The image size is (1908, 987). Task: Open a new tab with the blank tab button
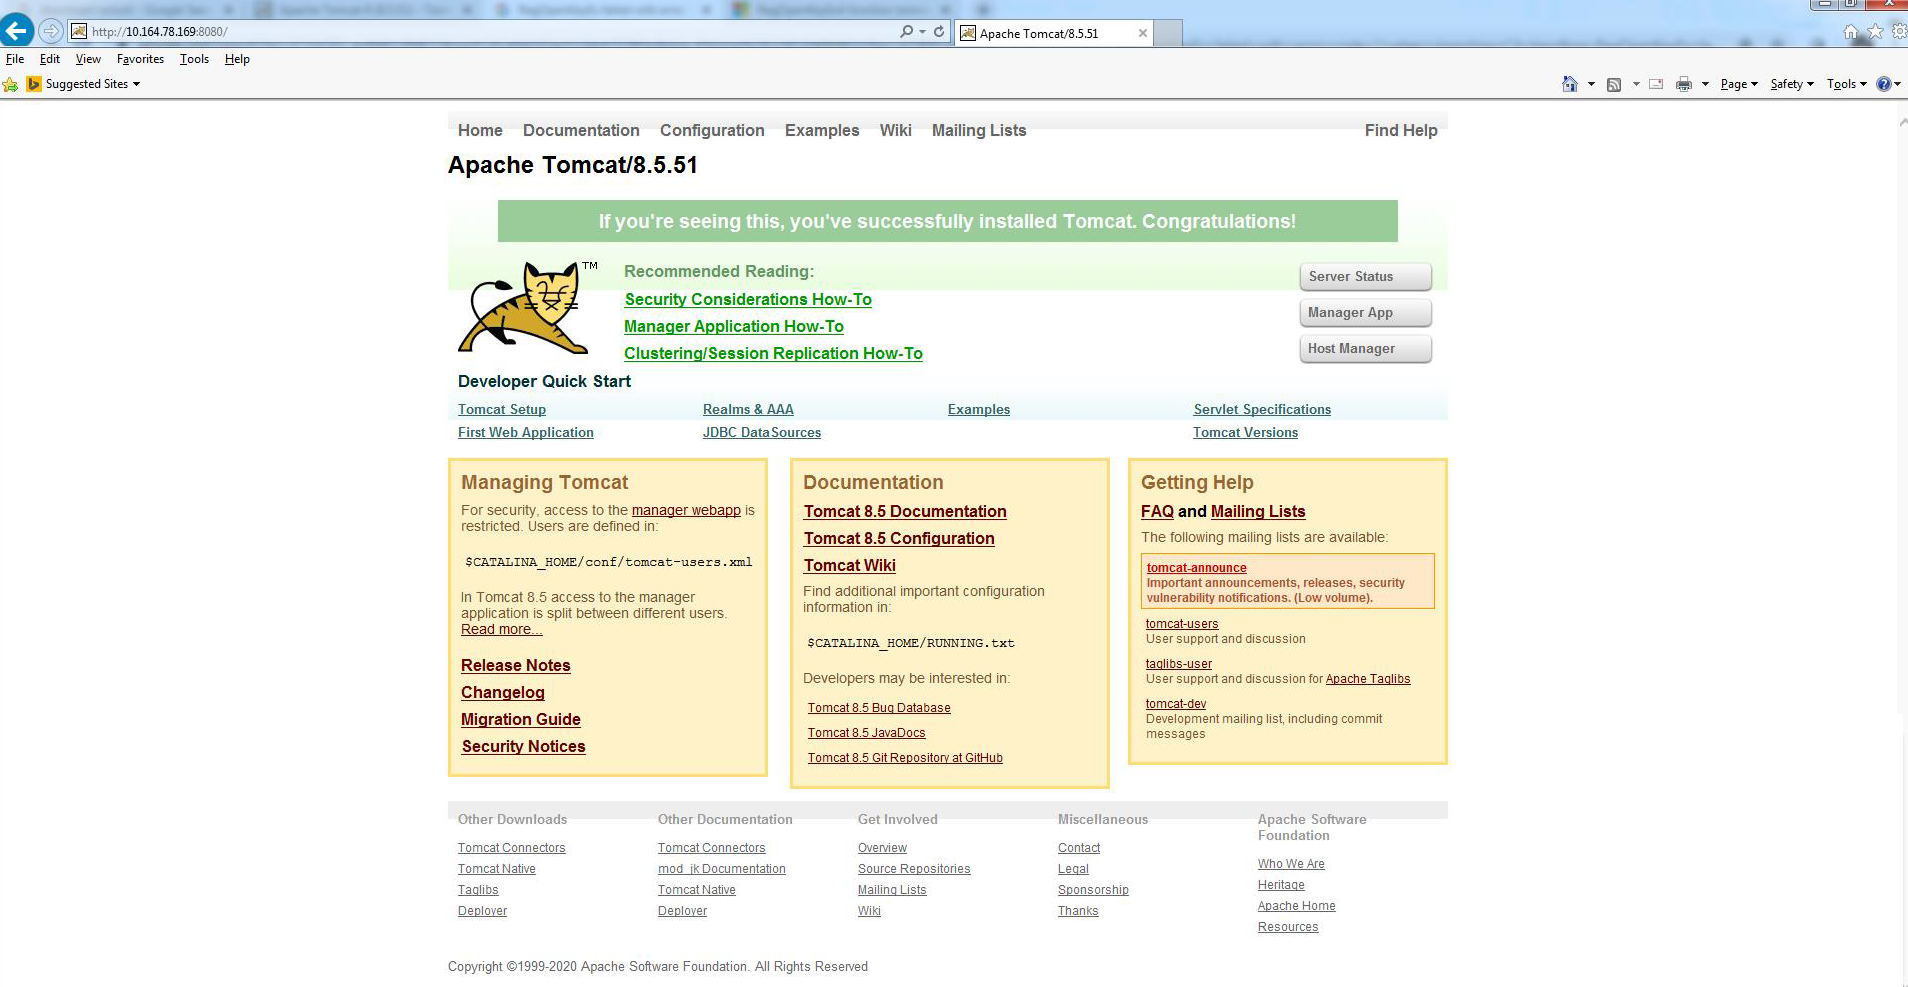pos(1169,33)
